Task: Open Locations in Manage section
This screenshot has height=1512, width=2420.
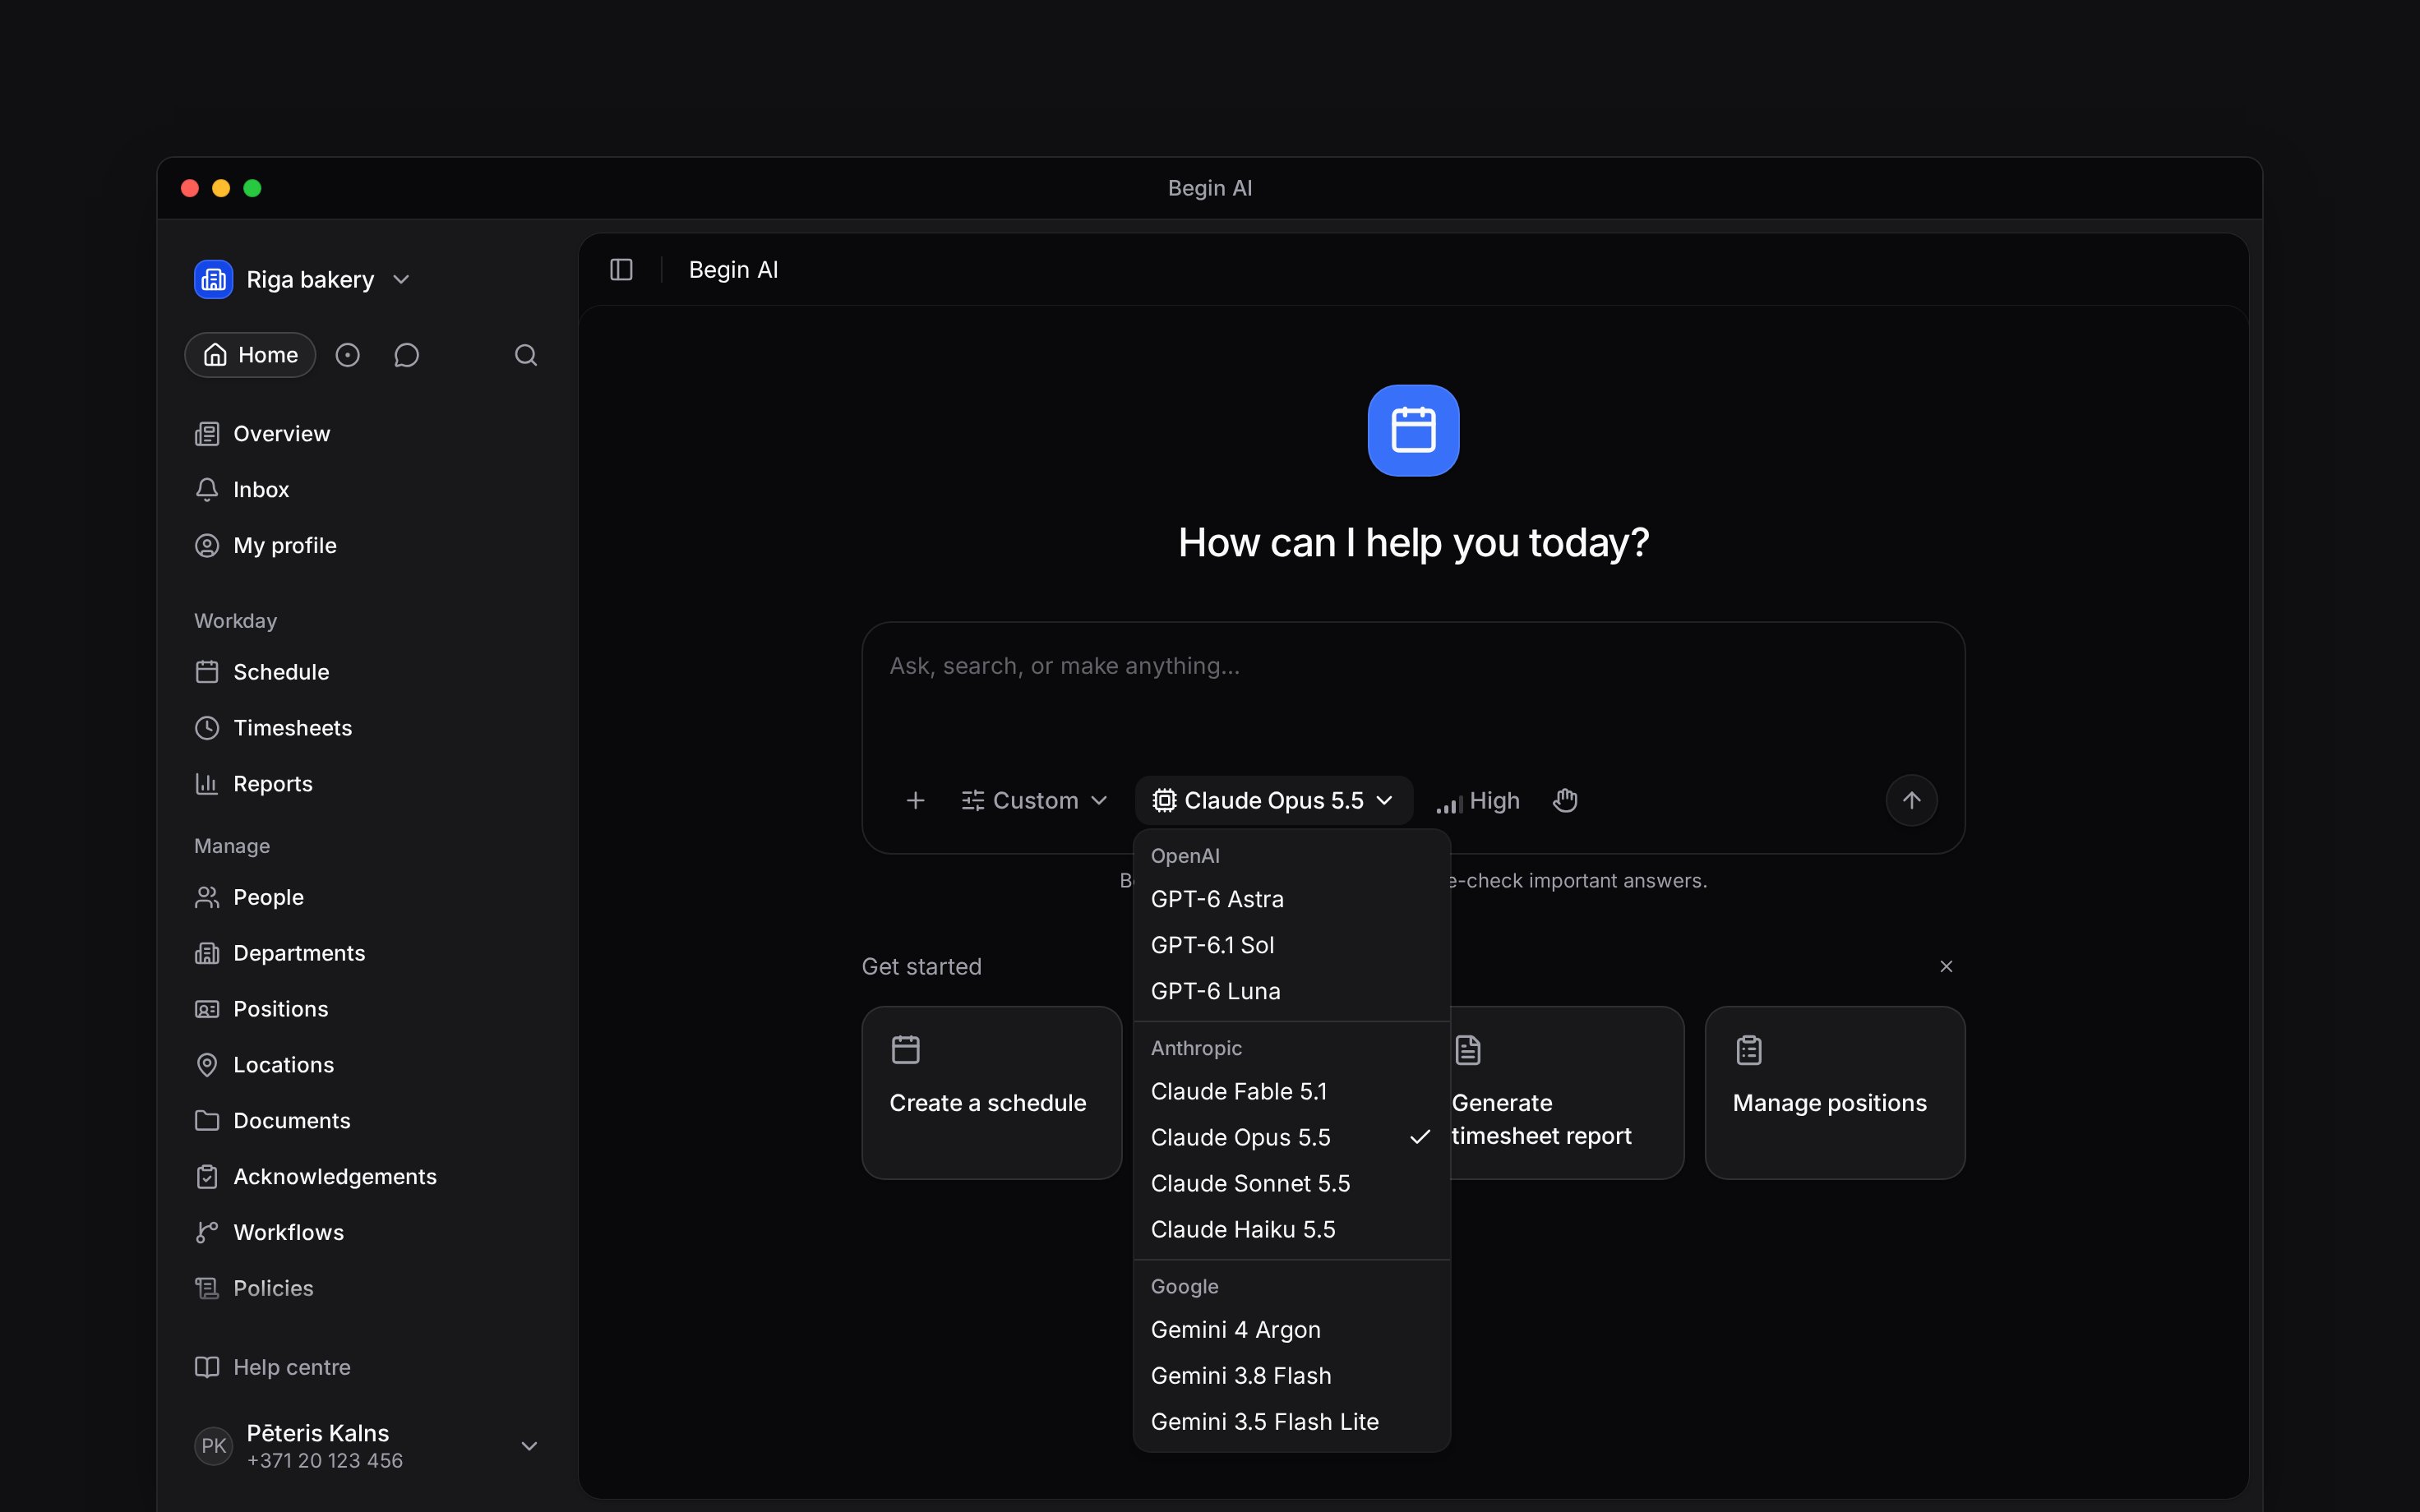Action: [368, 1065]
